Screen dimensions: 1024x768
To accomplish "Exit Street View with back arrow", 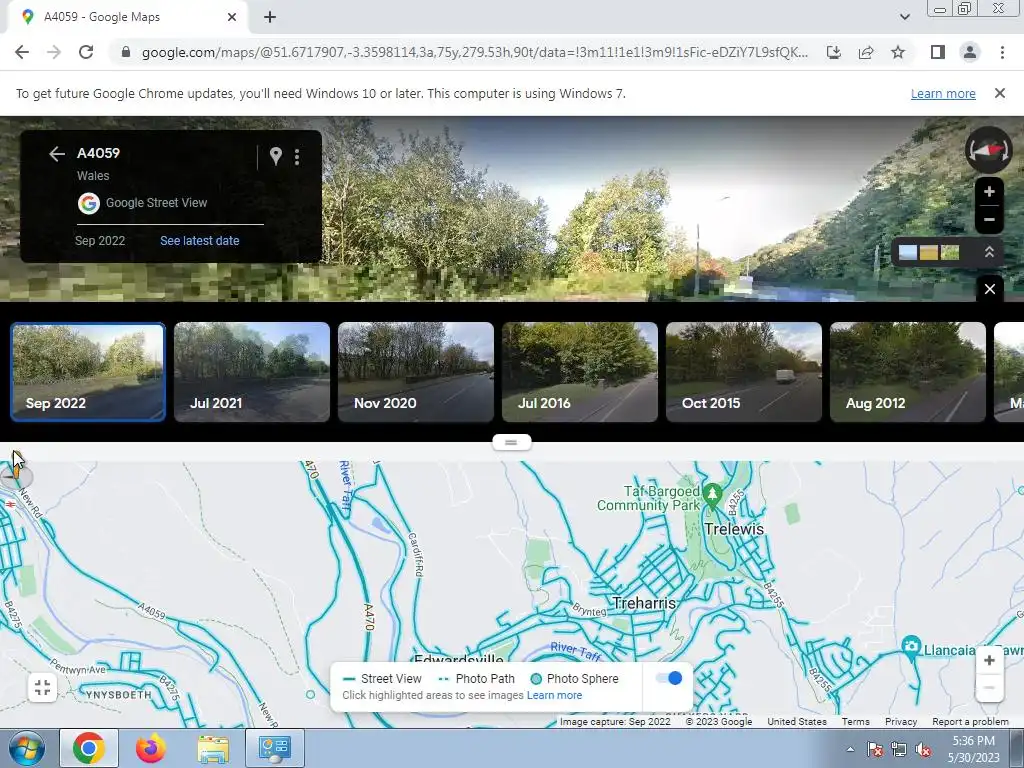I will click(x=57, y=153).
